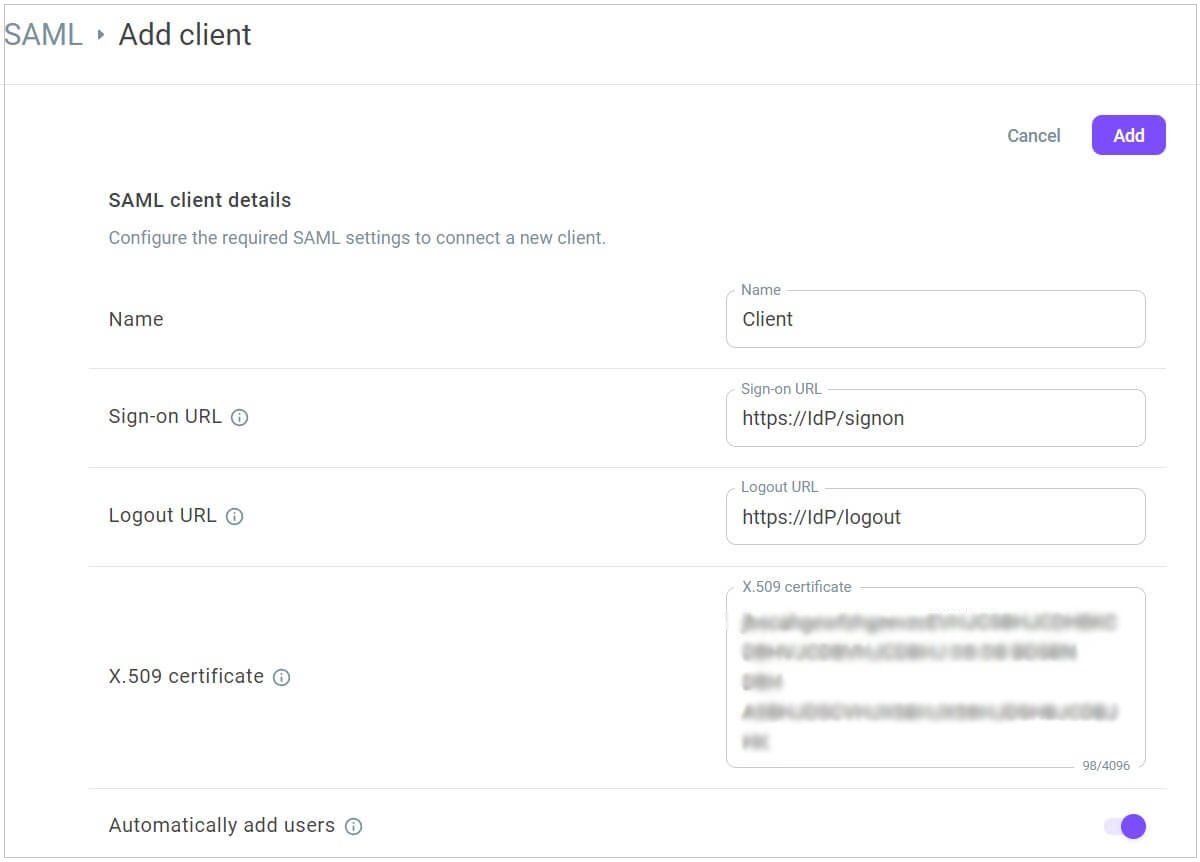Click the 'Add client' page title
The height and width of the screenshot is (862, 1200).
185,35
